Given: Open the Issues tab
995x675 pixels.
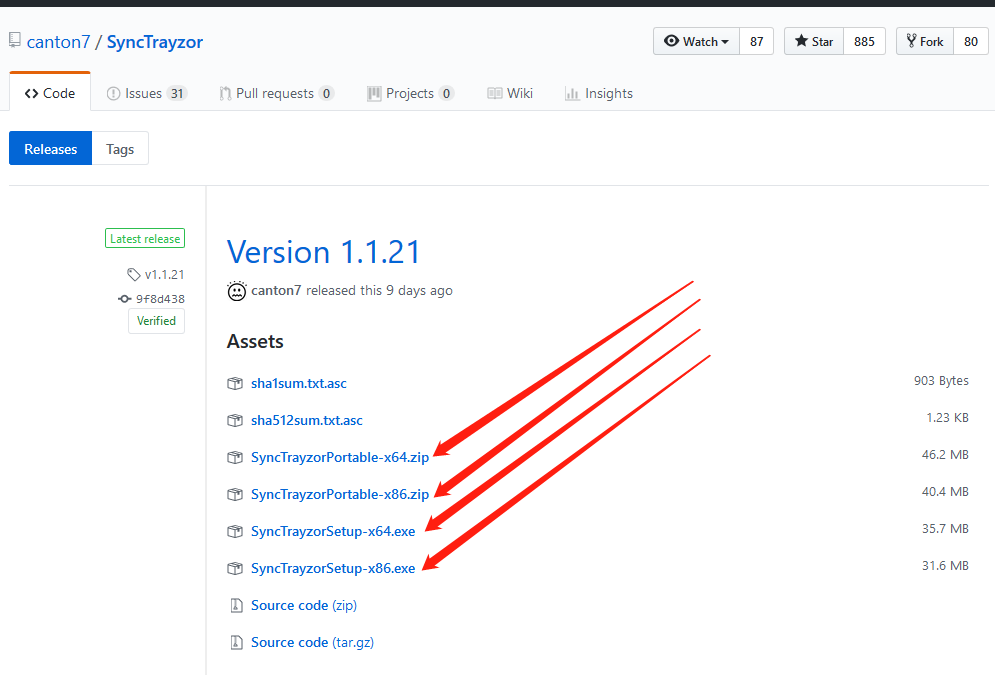Looking at the screenshot, I should coord(147,93).
